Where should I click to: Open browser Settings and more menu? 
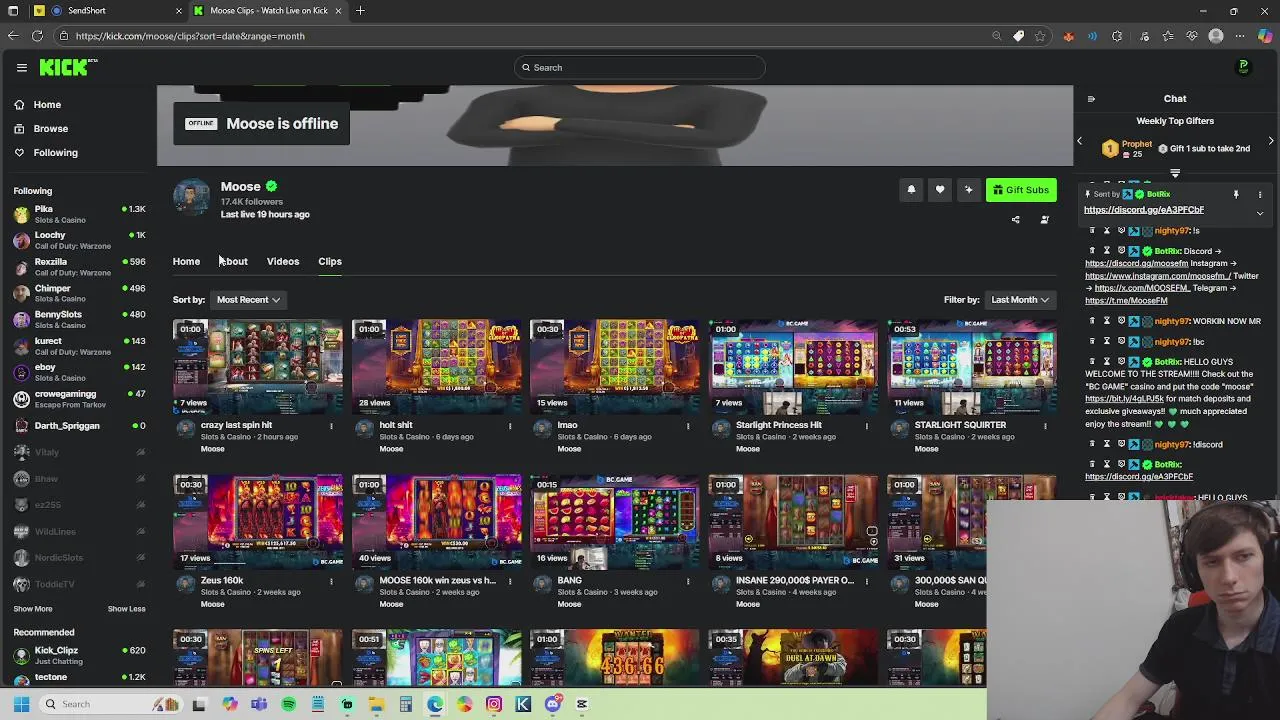(1240, 36)
